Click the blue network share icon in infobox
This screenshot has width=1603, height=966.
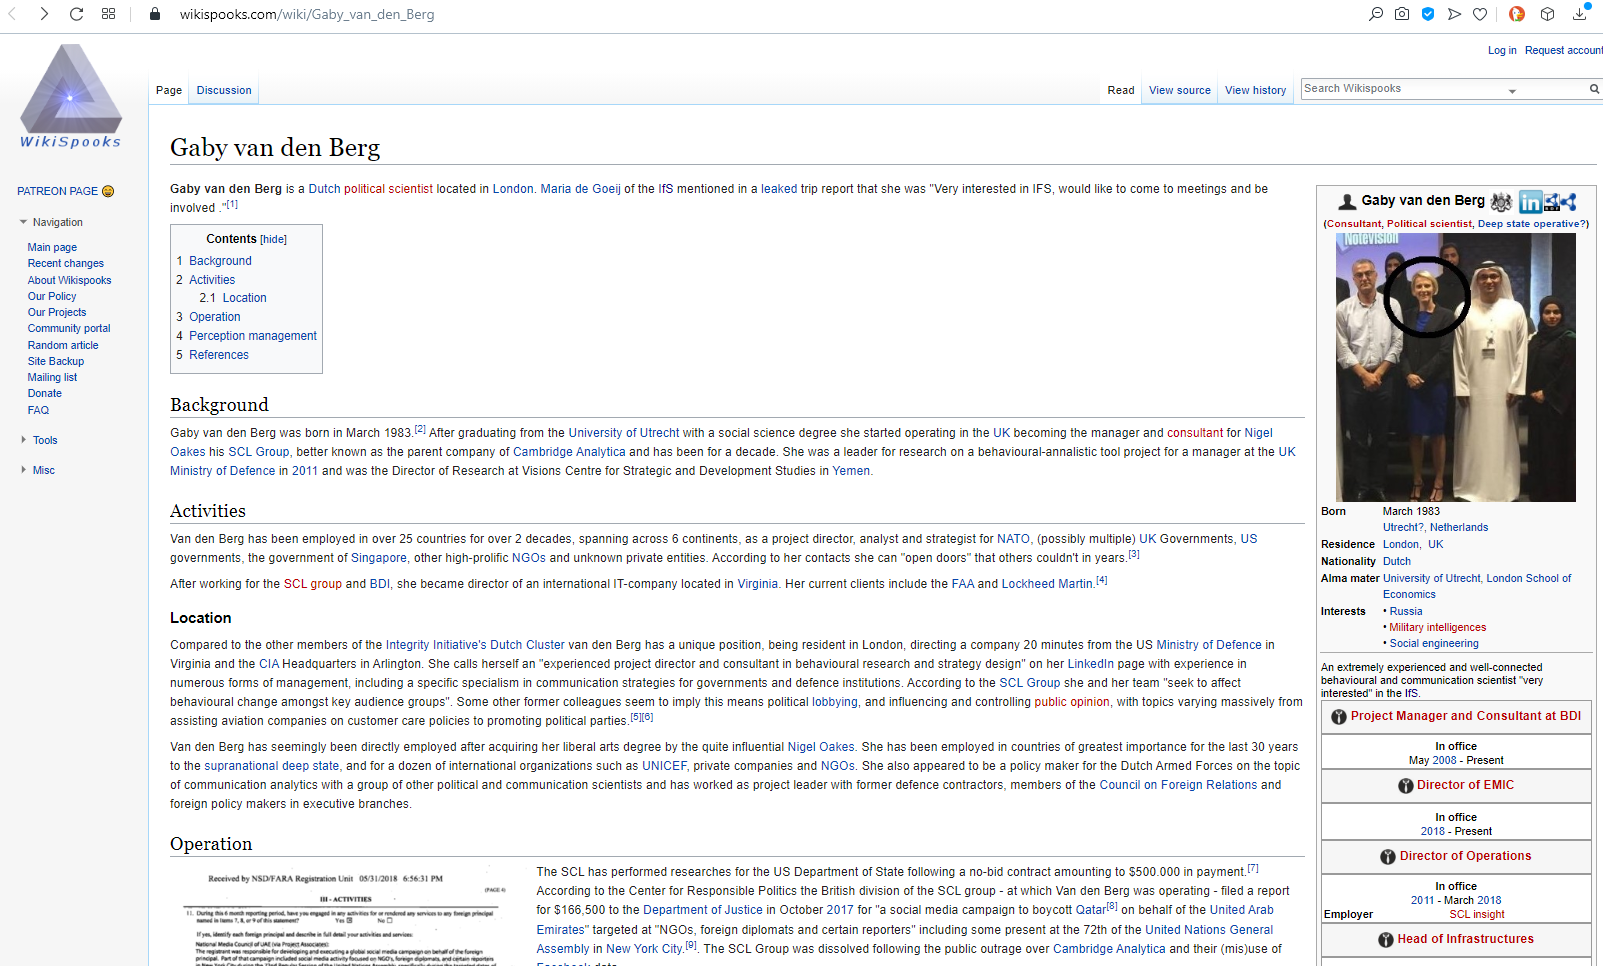pyautogui.click(x=1568, y=202)
